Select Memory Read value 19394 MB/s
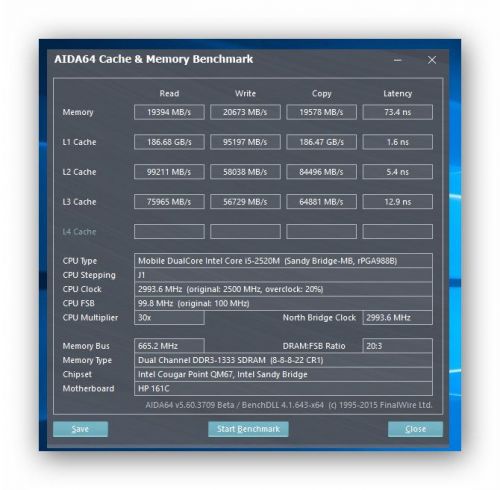Viewport: 500px width, 490px height. pyautogui.click(x=169, y=112)
